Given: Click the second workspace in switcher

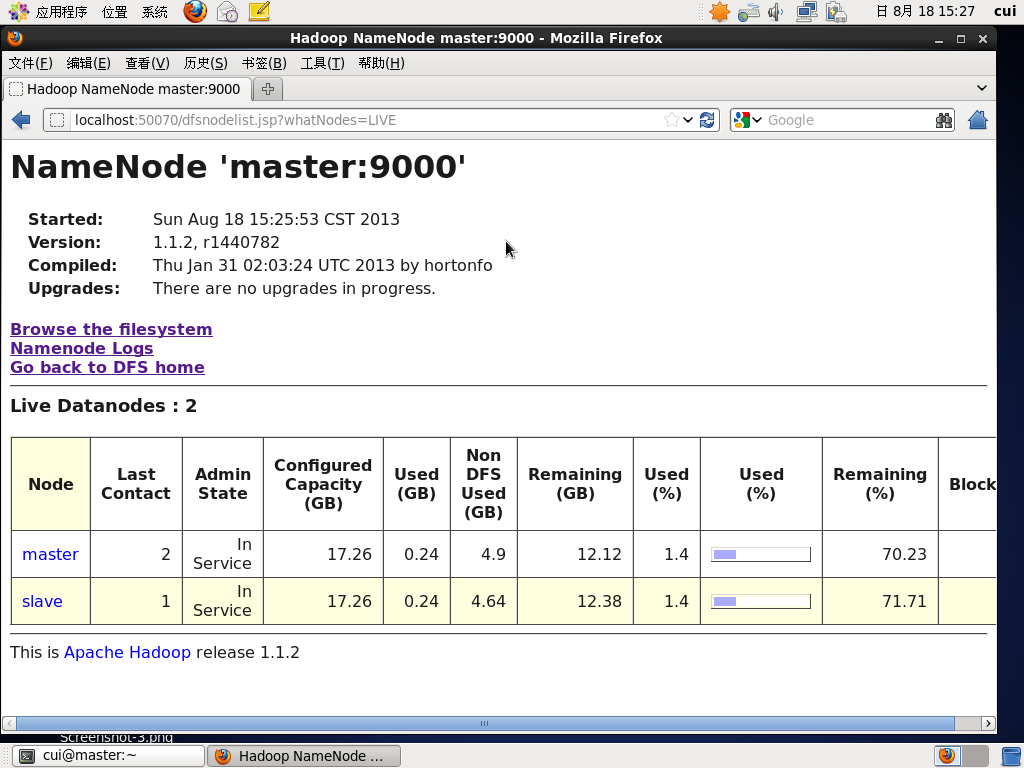Looking at the screenshot, I should click(x=975, y=756).
